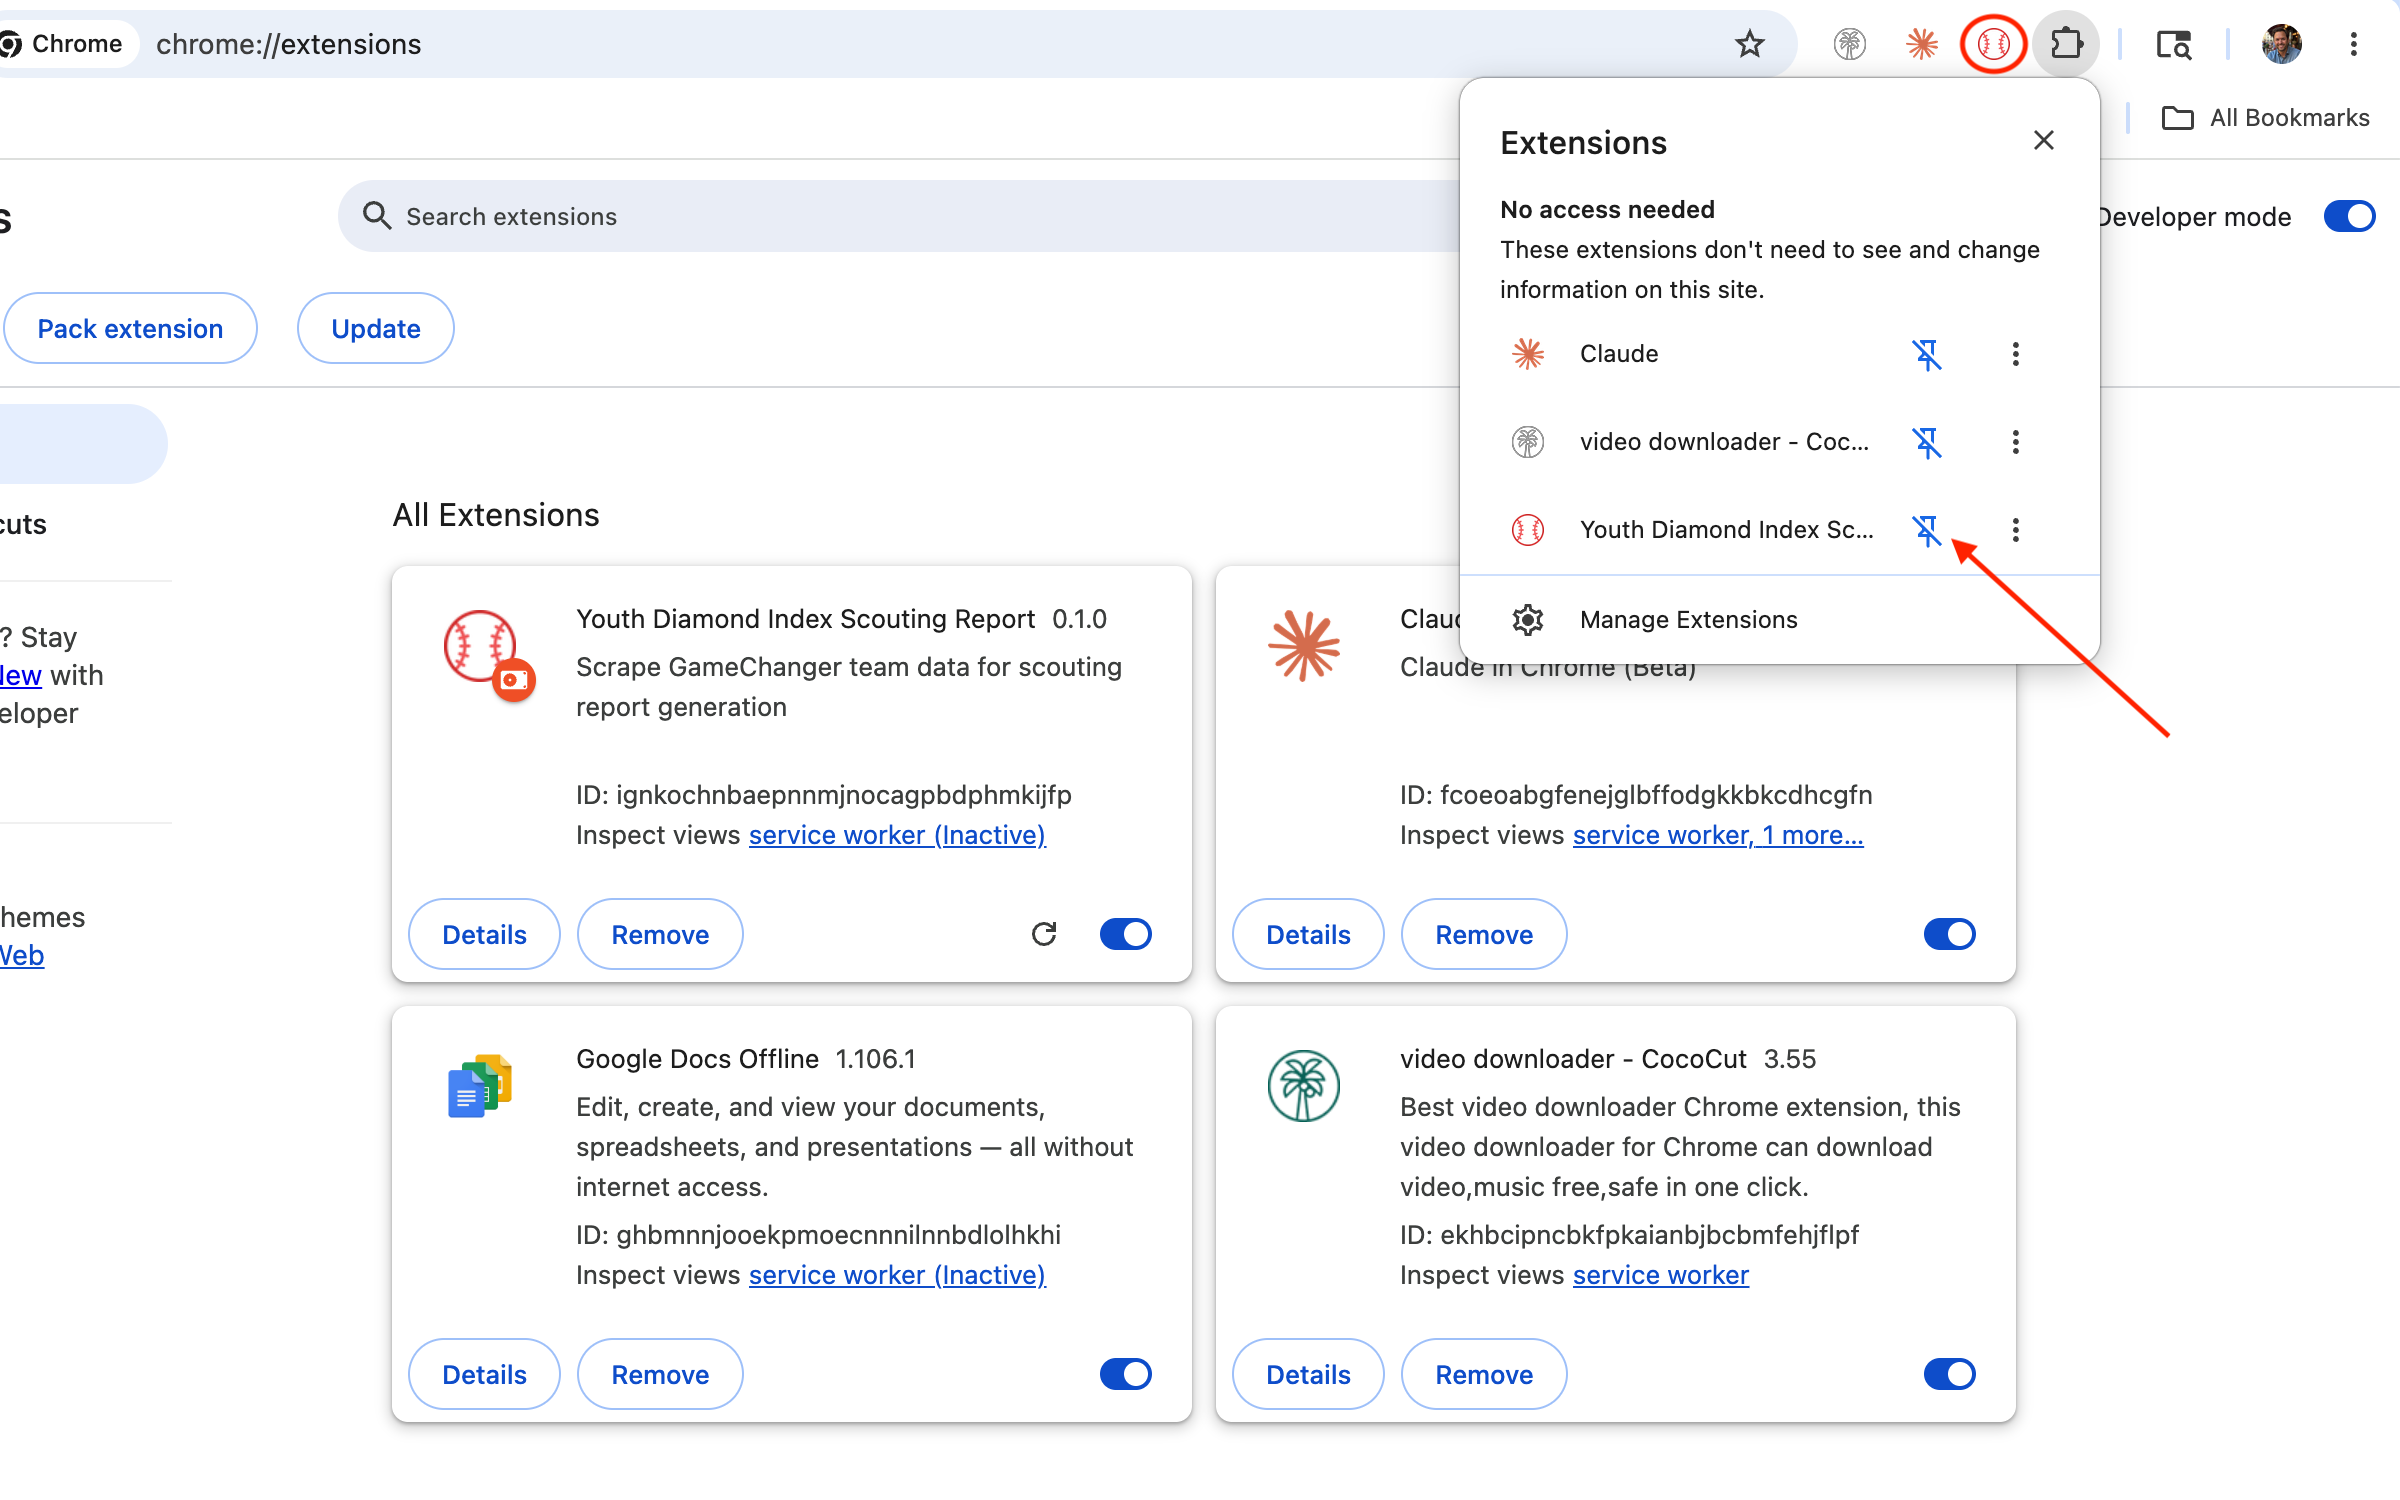Click the baseball icon in Extensions popup
This screenshot has height=1500, width=2400.
1527,530
